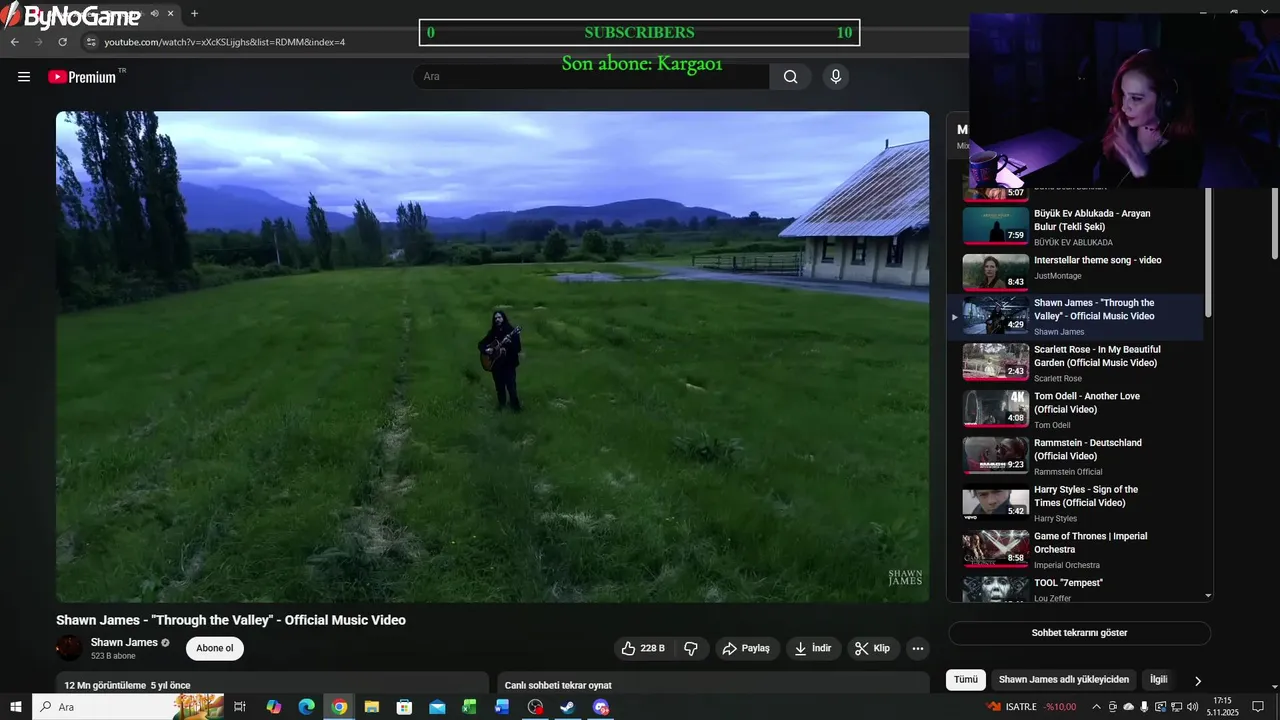Share the video via Paylaş button
The height and width of the screenshot is (720, 1280).
coord(746,648)
